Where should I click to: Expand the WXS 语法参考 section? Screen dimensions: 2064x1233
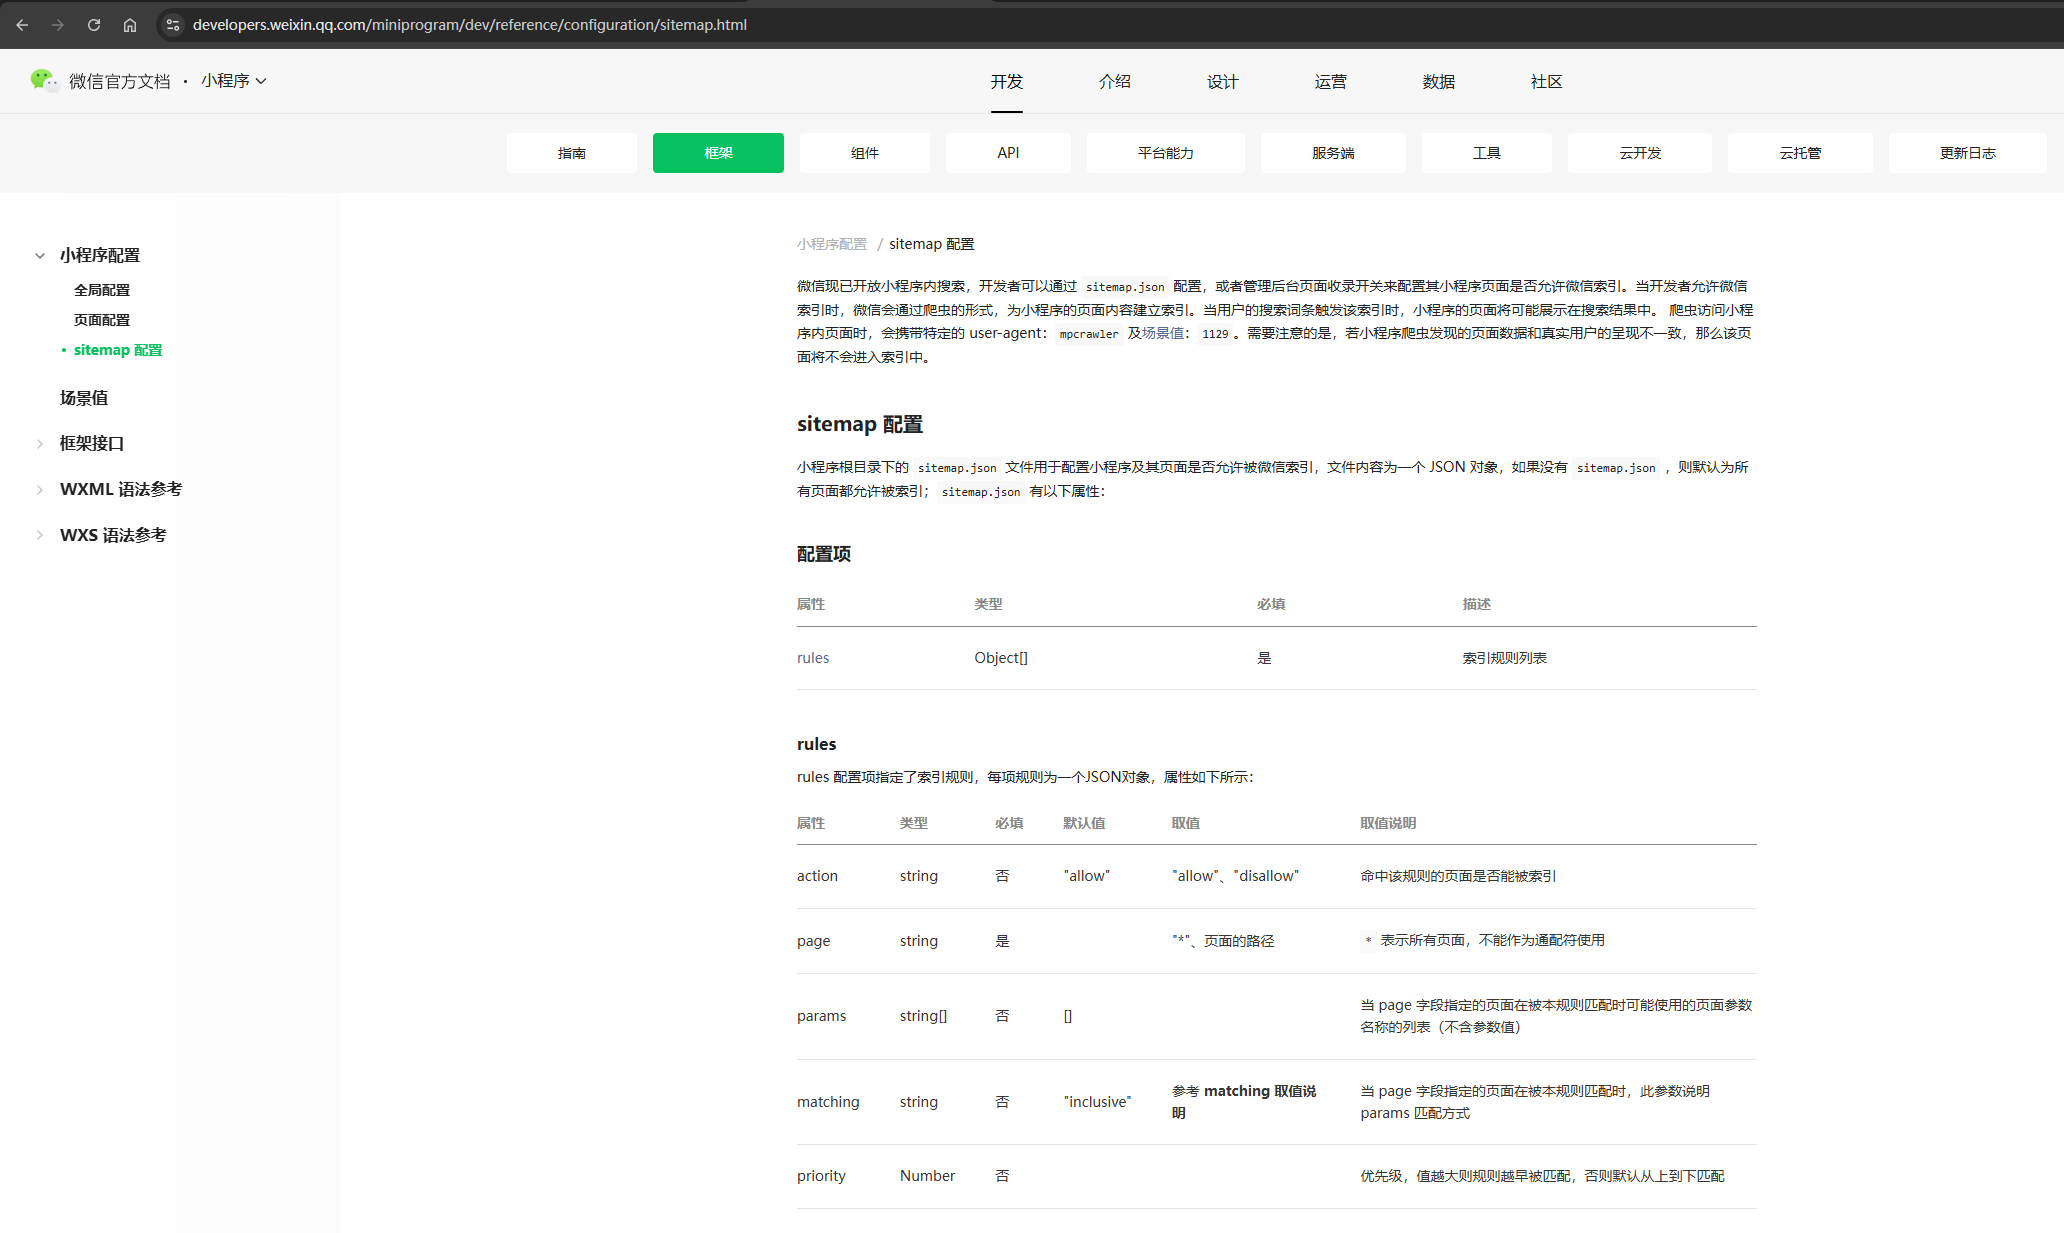click(x=40, y=536)
